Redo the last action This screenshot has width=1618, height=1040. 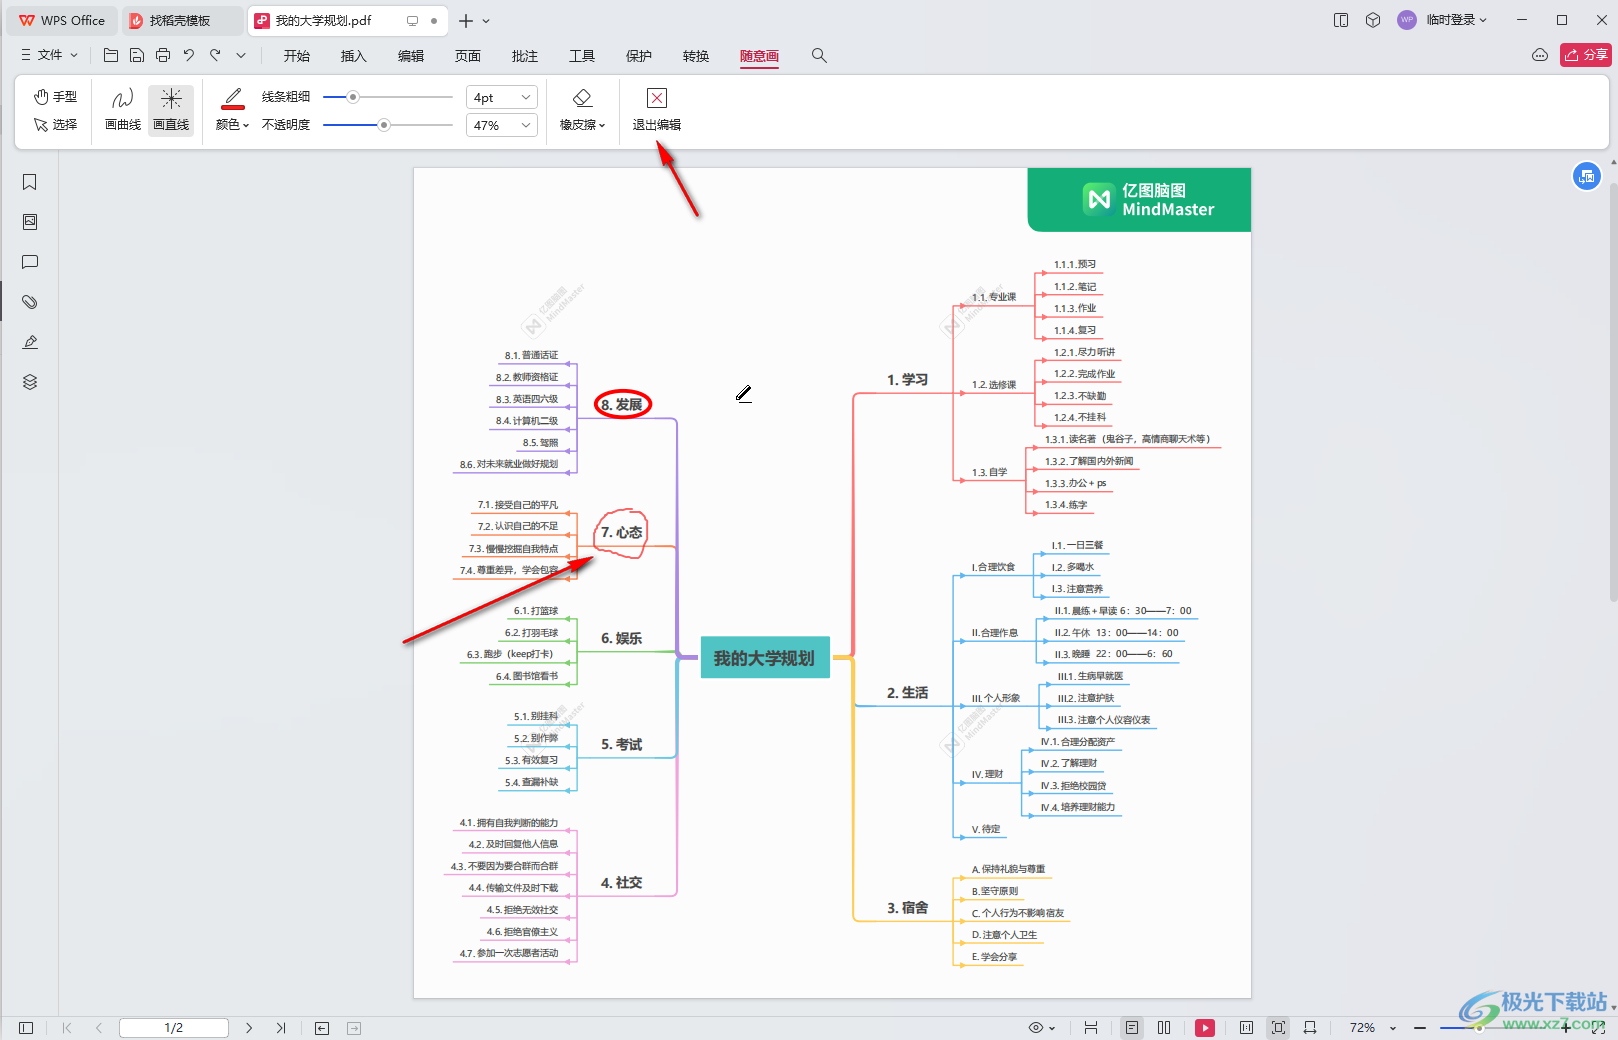coord(215,55)
